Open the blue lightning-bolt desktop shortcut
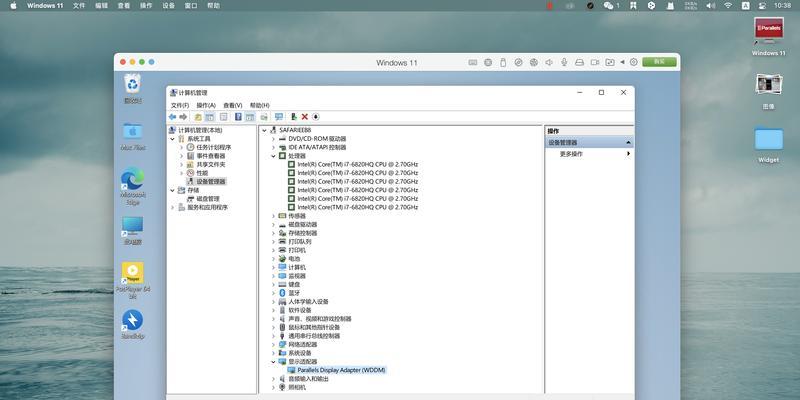Screen dimensions: 800x400 coord(133,324)
